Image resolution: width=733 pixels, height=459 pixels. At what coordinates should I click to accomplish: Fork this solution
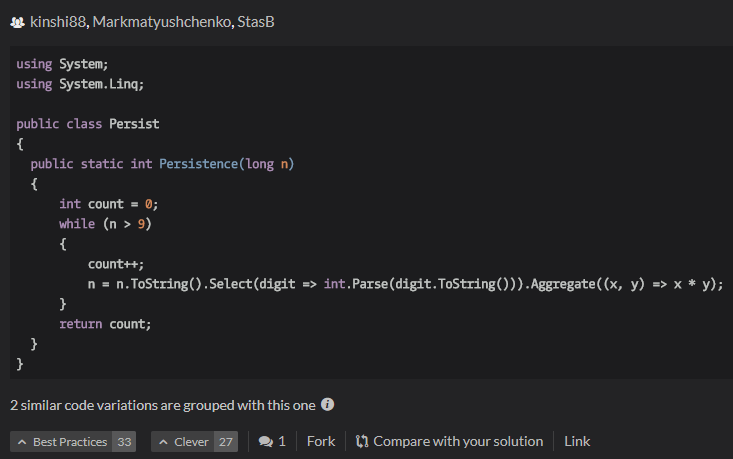point(321,441)
